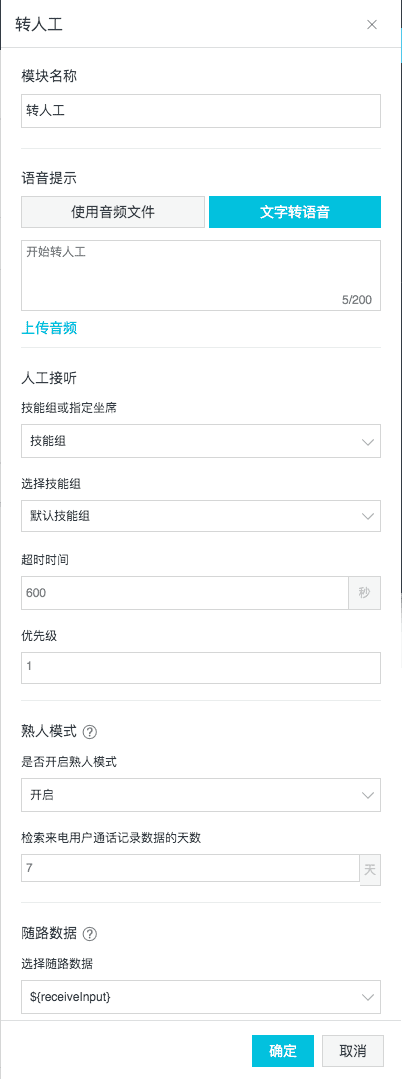
Task: Click the 超时时间 field showing 600
Action: pyautogui.click(x=184, y=592)
